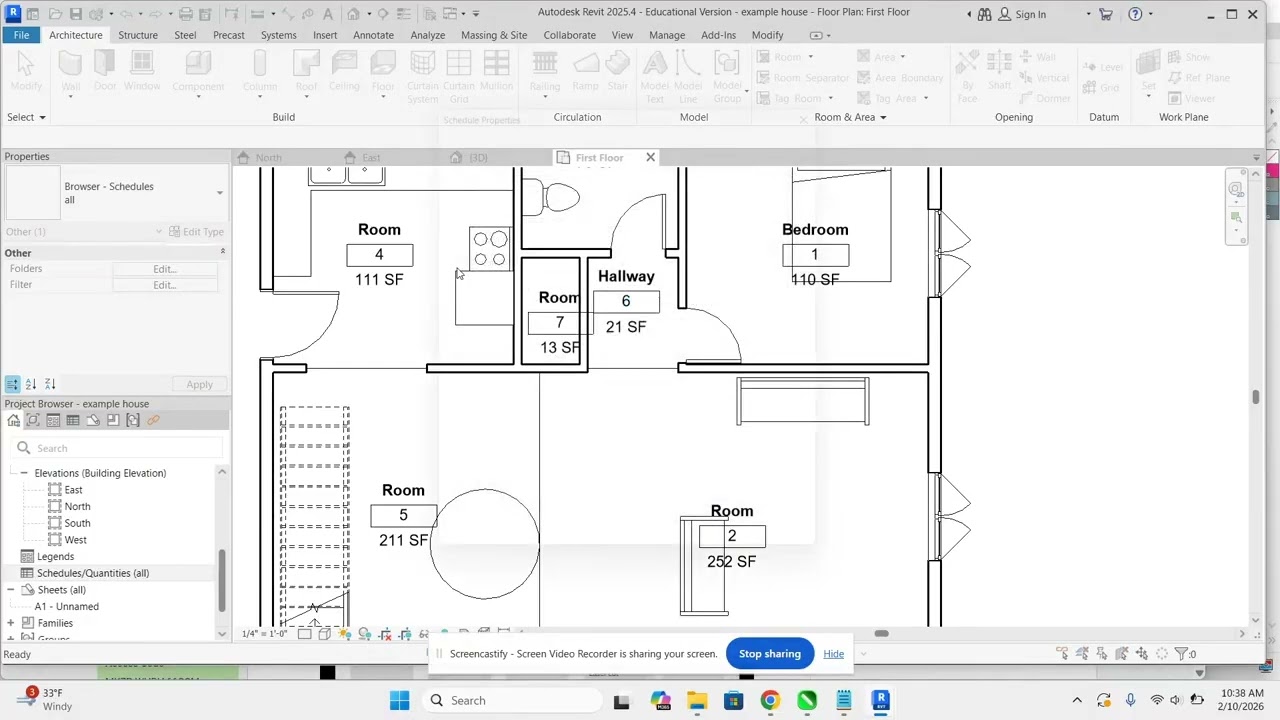Click the Folders Edit button
Viewport: 1280px width, 720px height.
164,269
